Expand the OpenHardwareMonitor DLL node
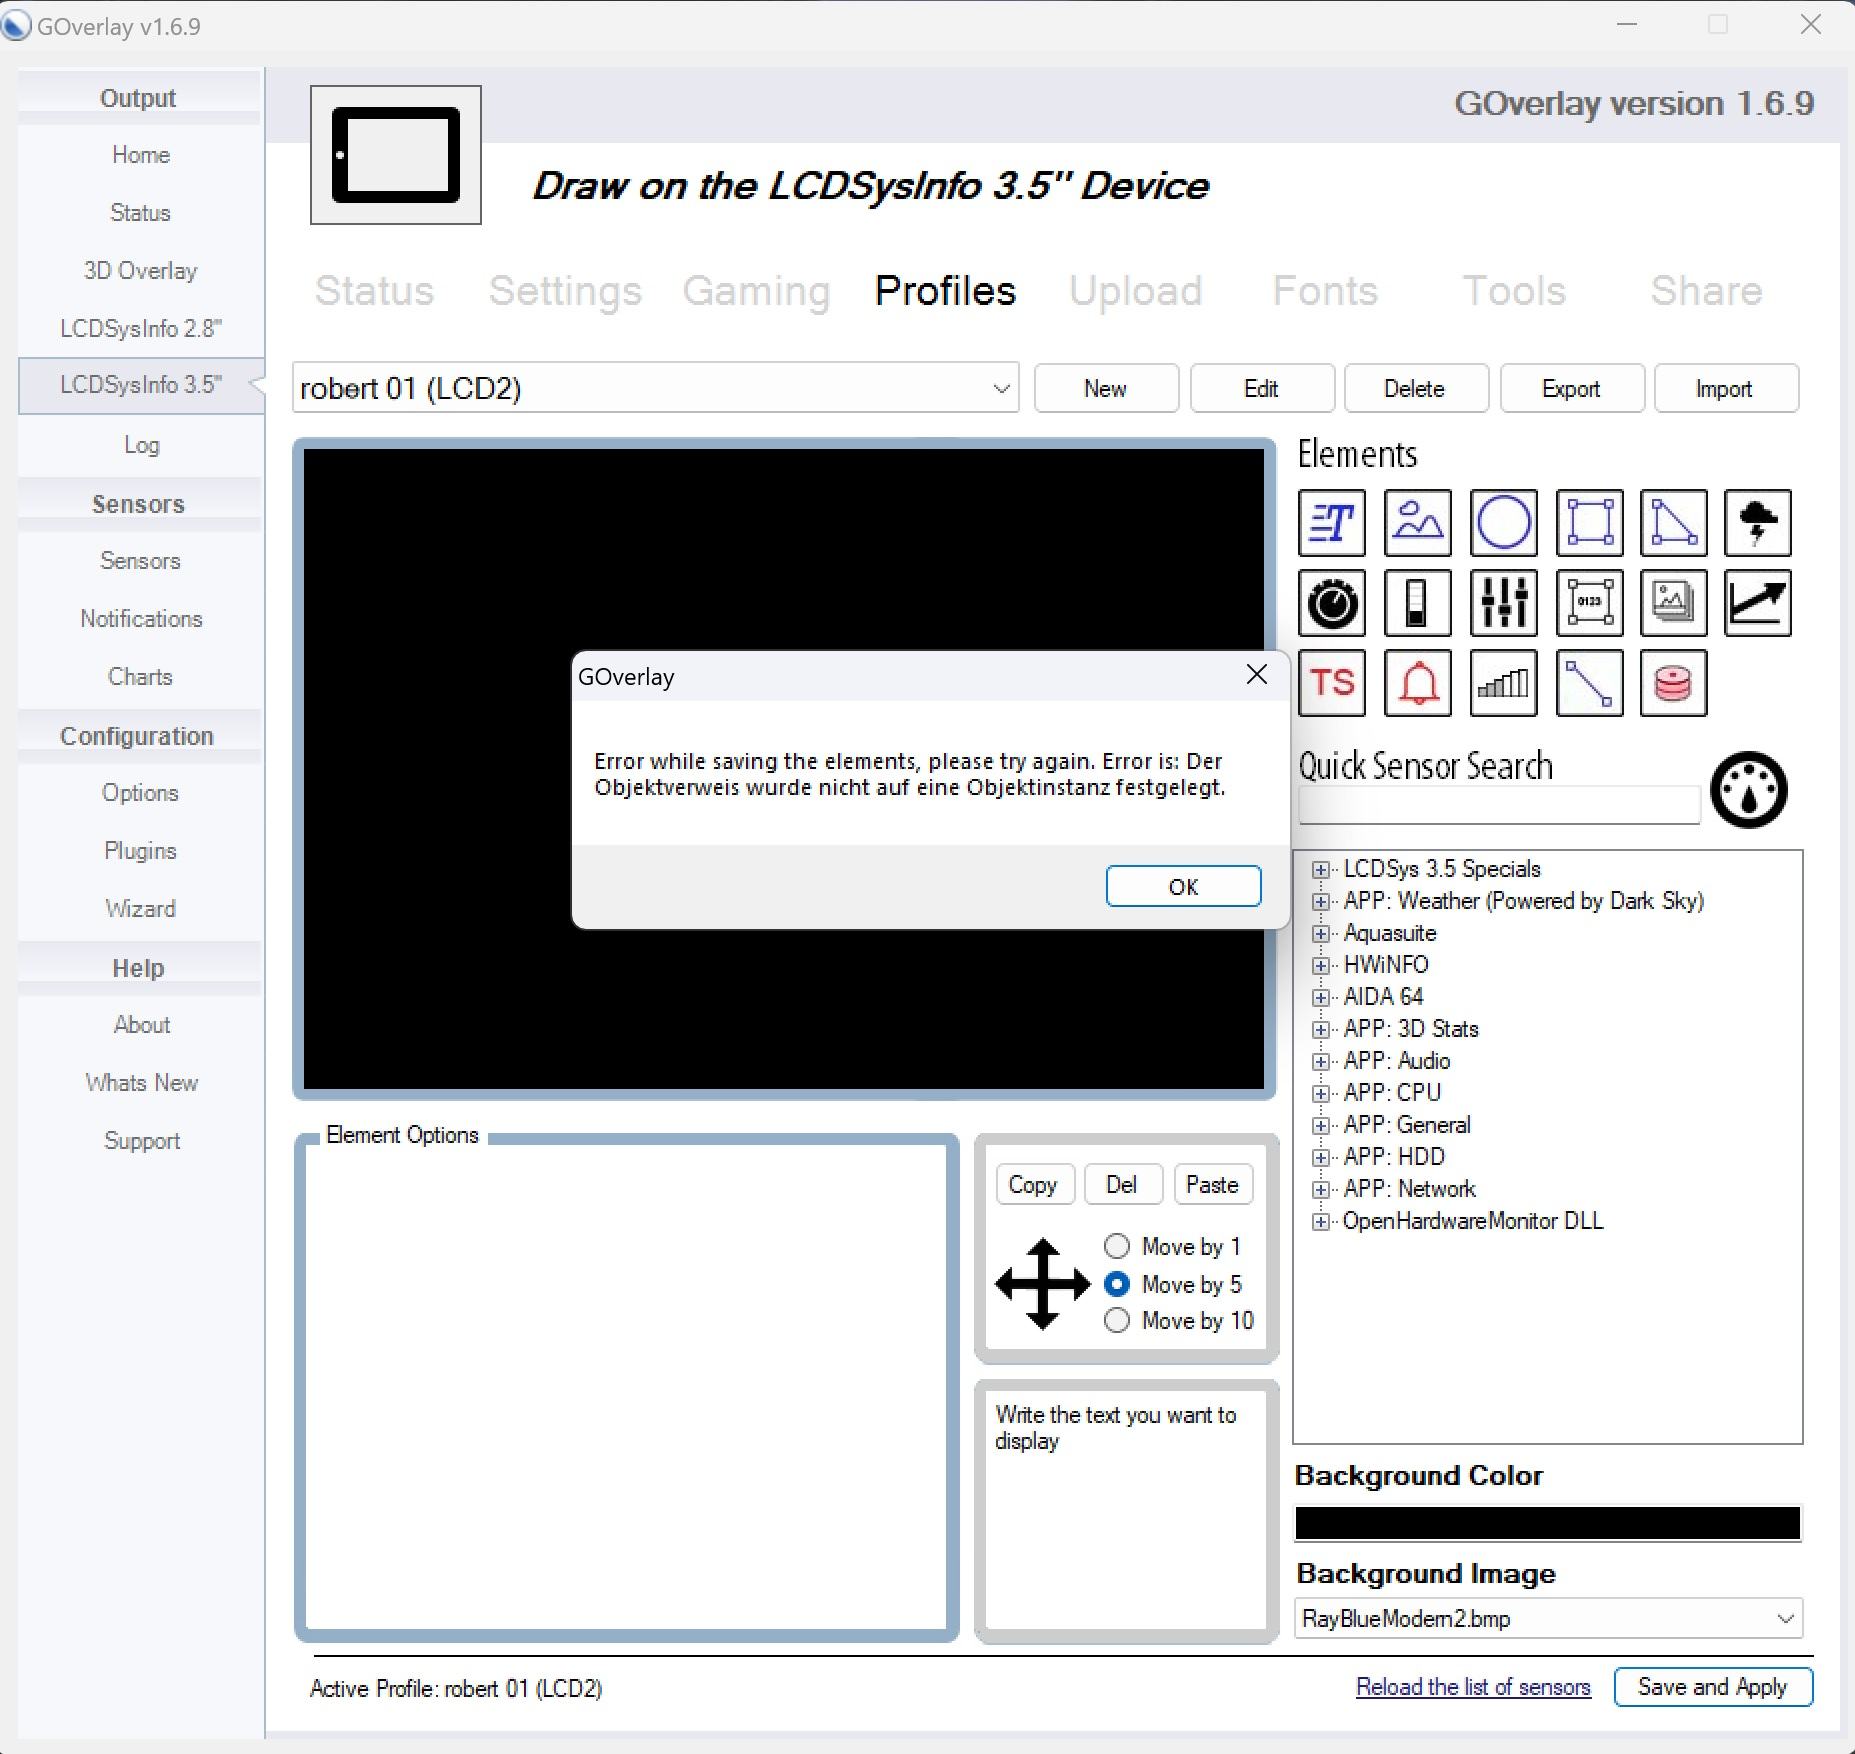Viewport: 1855px width, 1754px height. pyautogui.click(x=1321, y=1221)
